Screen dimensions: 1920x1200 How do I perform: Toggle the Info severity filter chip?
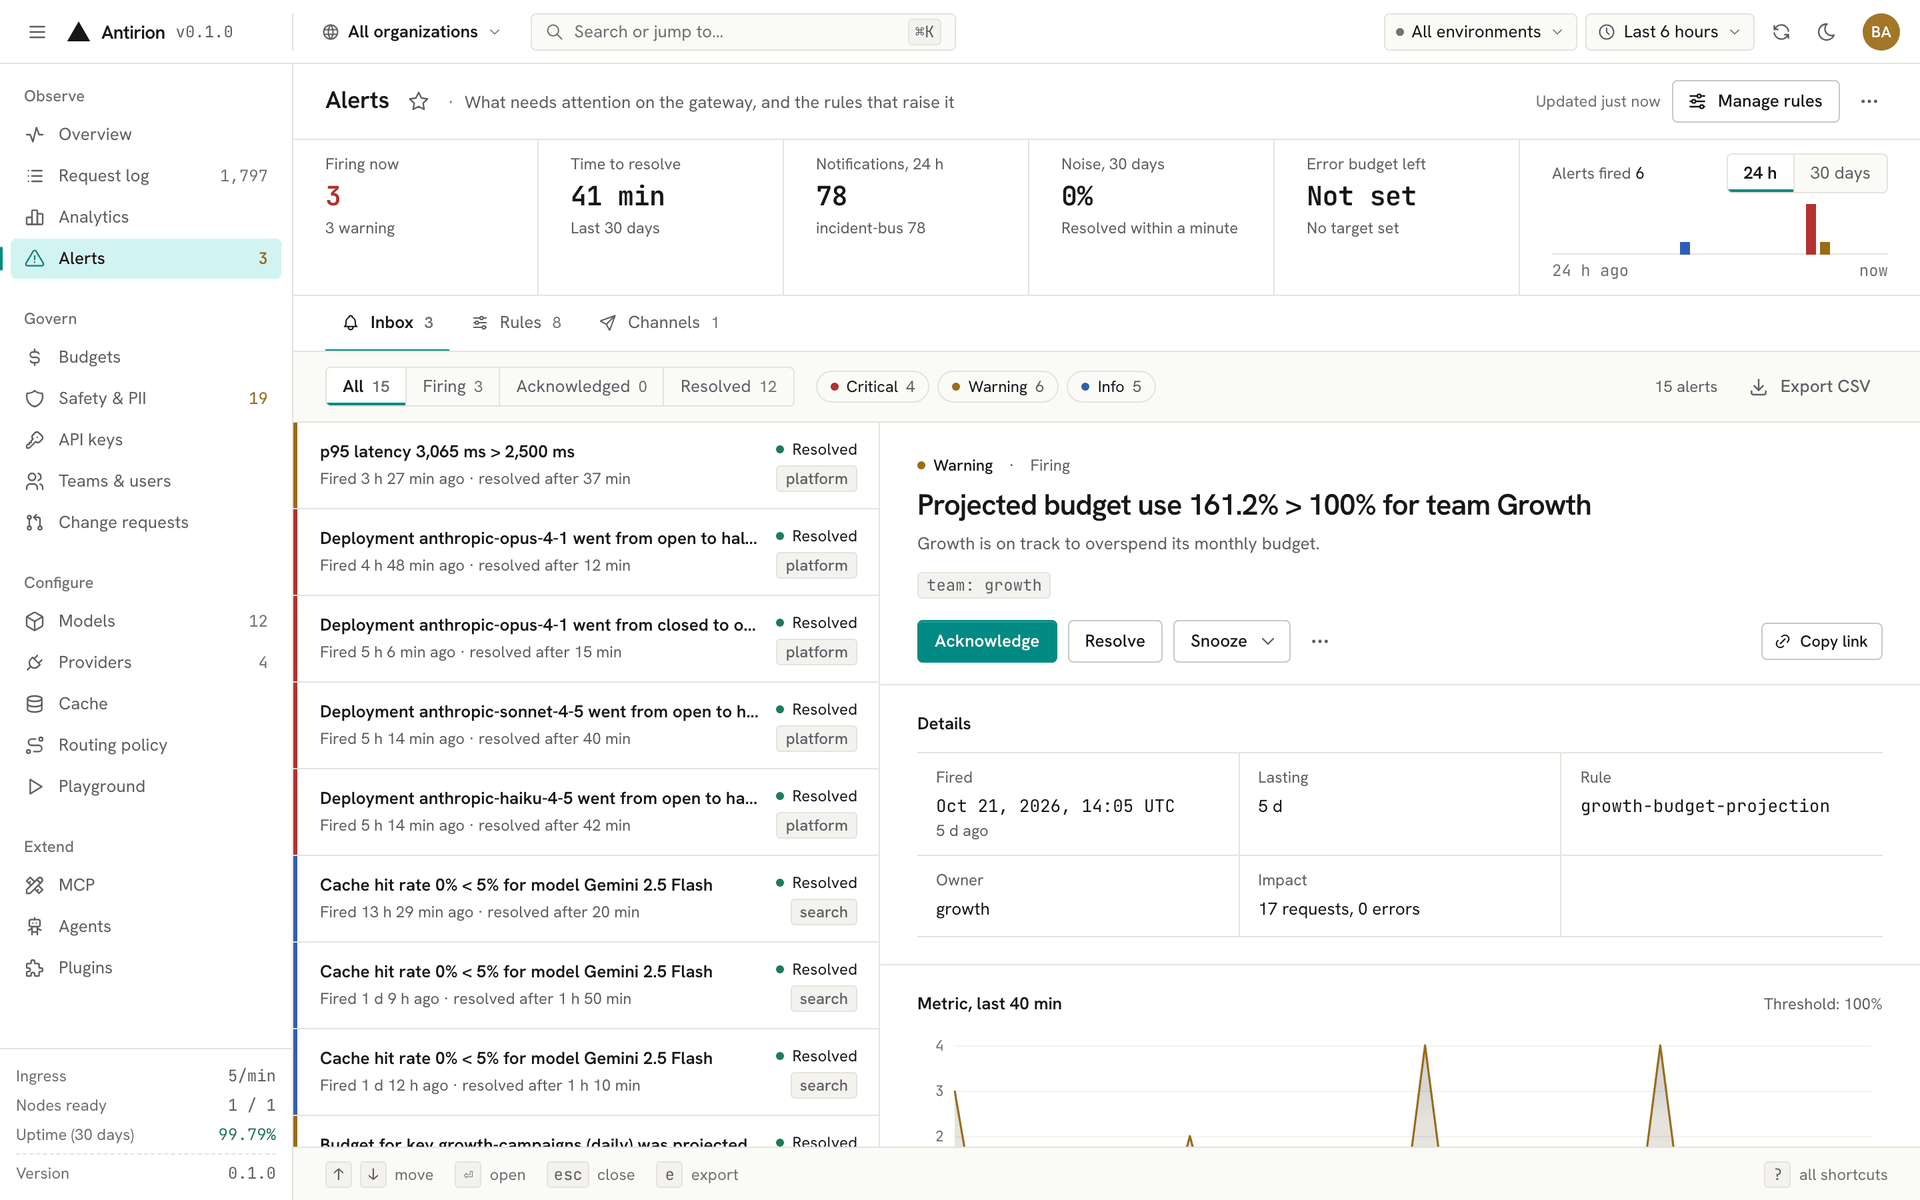[1111, 387]
